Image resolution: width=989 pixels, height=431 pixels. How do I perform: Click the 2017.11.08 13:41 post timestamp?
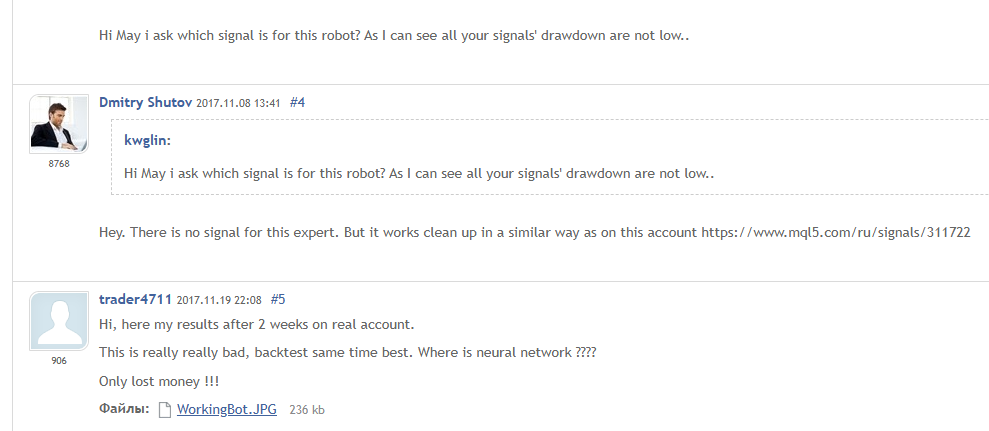(238, 103)
